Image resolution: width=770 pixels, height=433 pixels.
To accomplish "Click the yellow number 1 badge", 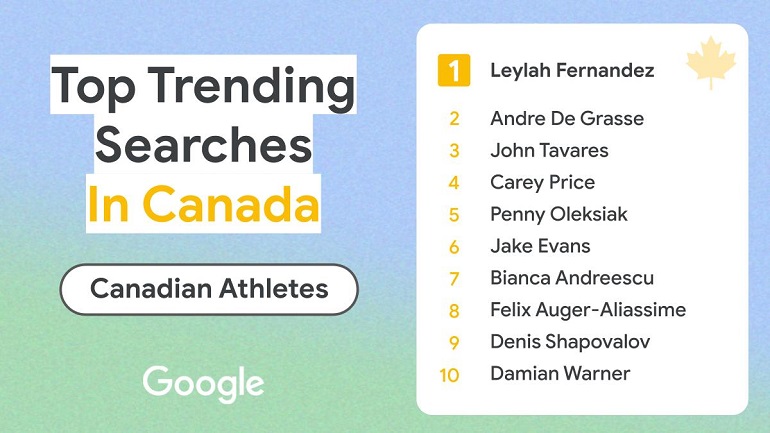I will 454,70.
